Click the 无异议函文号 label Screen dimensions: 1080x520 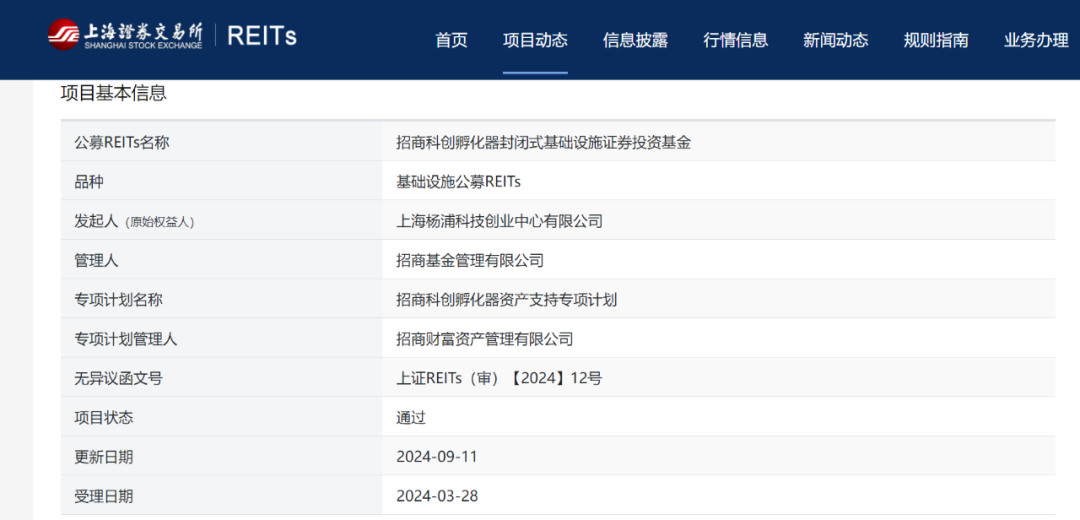118,378
